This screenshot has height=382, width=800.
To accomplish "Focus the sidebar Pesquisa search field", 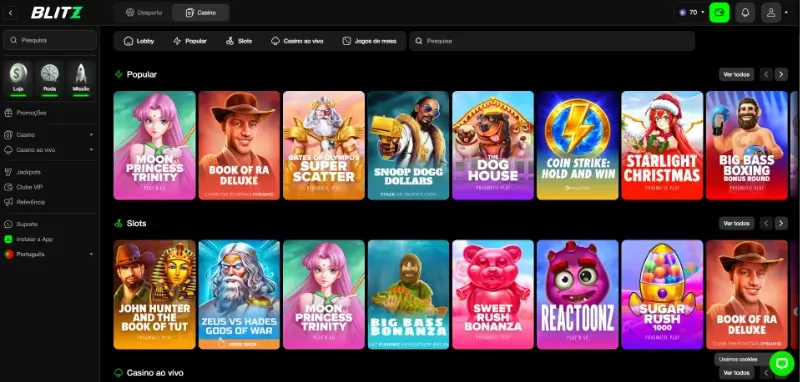I will [49, 40].
